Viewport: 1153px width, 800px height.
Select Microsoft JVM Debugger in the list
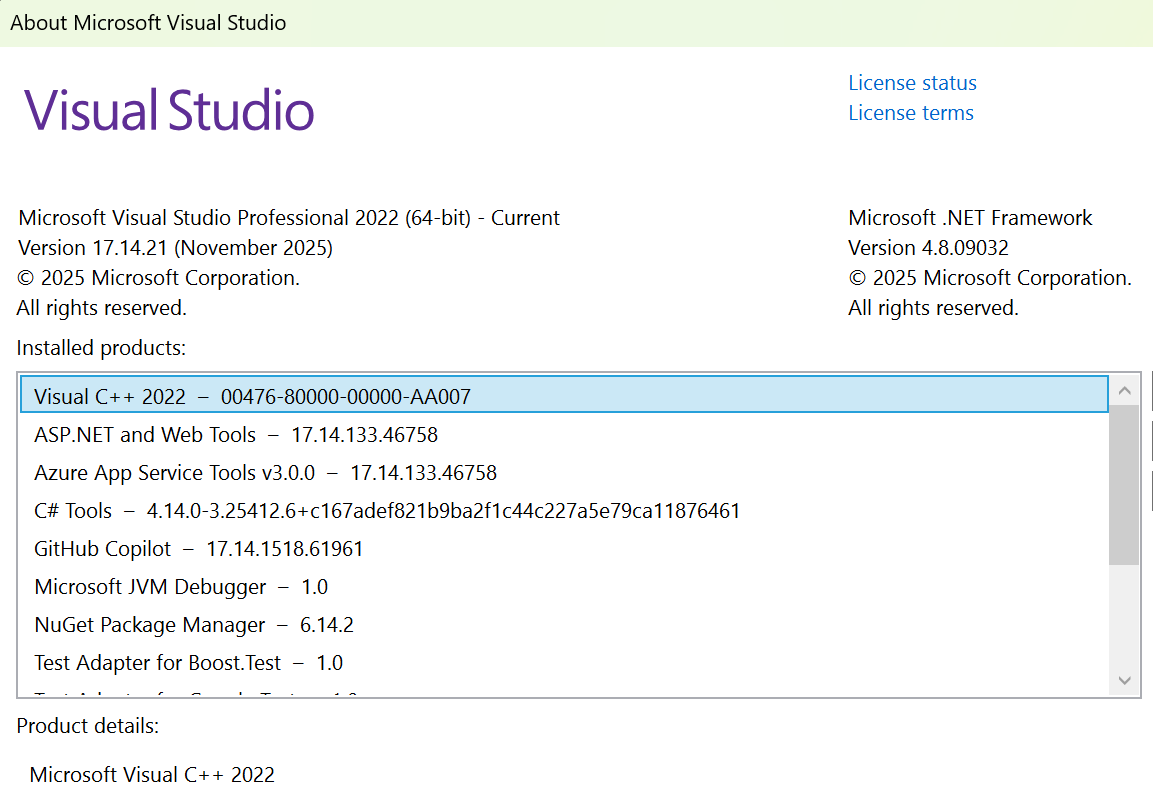tap(181, 586)
